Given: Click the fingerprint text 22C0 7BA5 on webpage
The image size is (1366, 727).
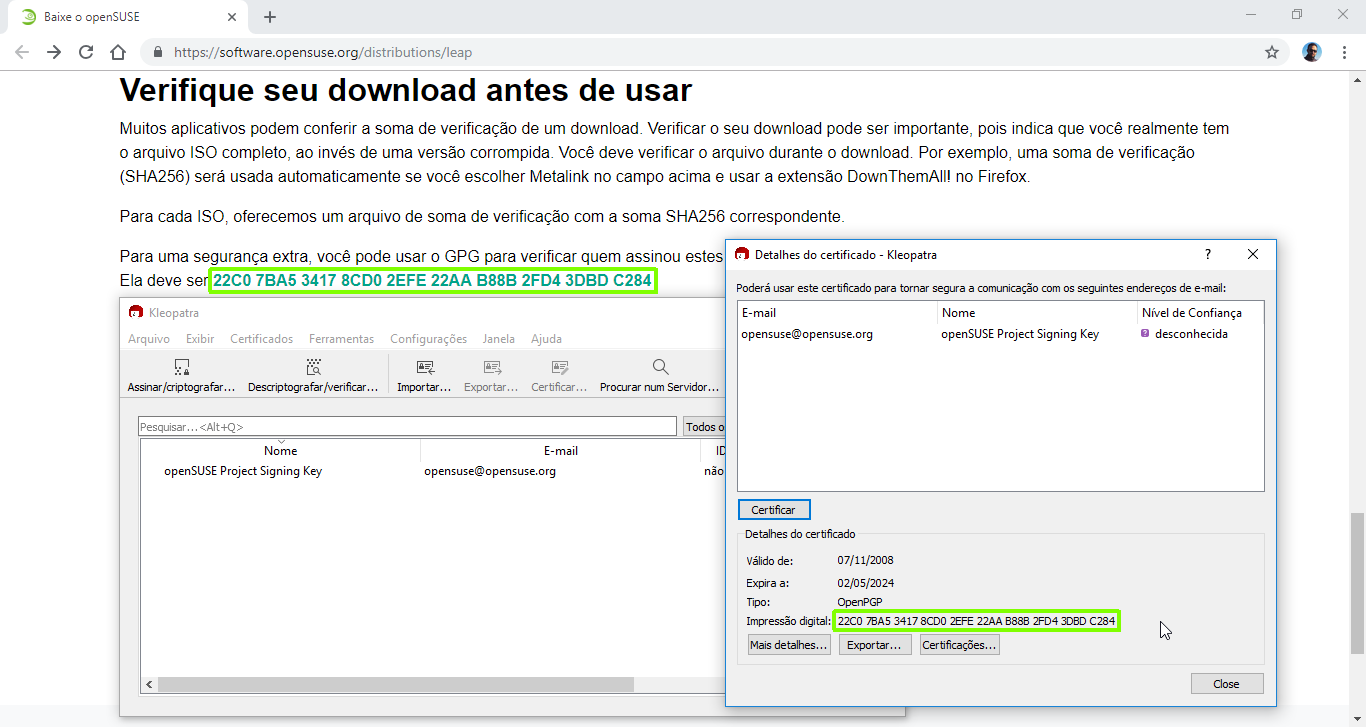Looking at the screenshot, I should pyautogui.click(x=432, y=281).
